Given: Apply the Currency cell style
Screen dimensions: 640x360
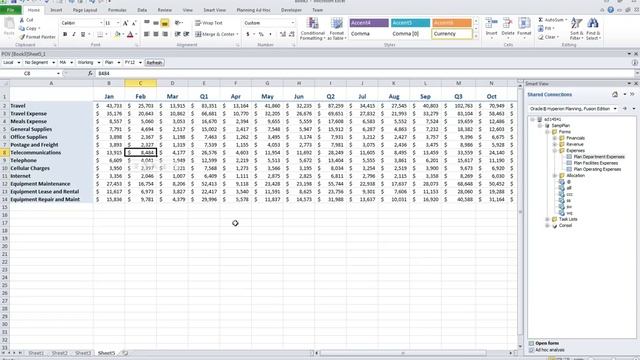Looking at the screenshot, I should (x=451, y=34).
